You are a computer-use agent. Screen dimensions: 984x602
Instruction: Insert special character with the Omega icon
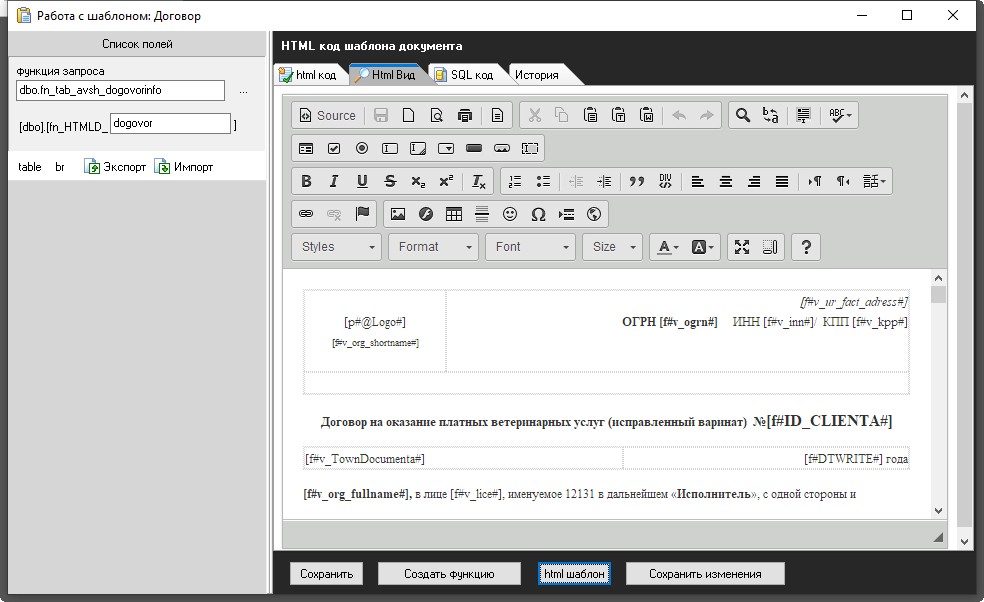(538, 213)
